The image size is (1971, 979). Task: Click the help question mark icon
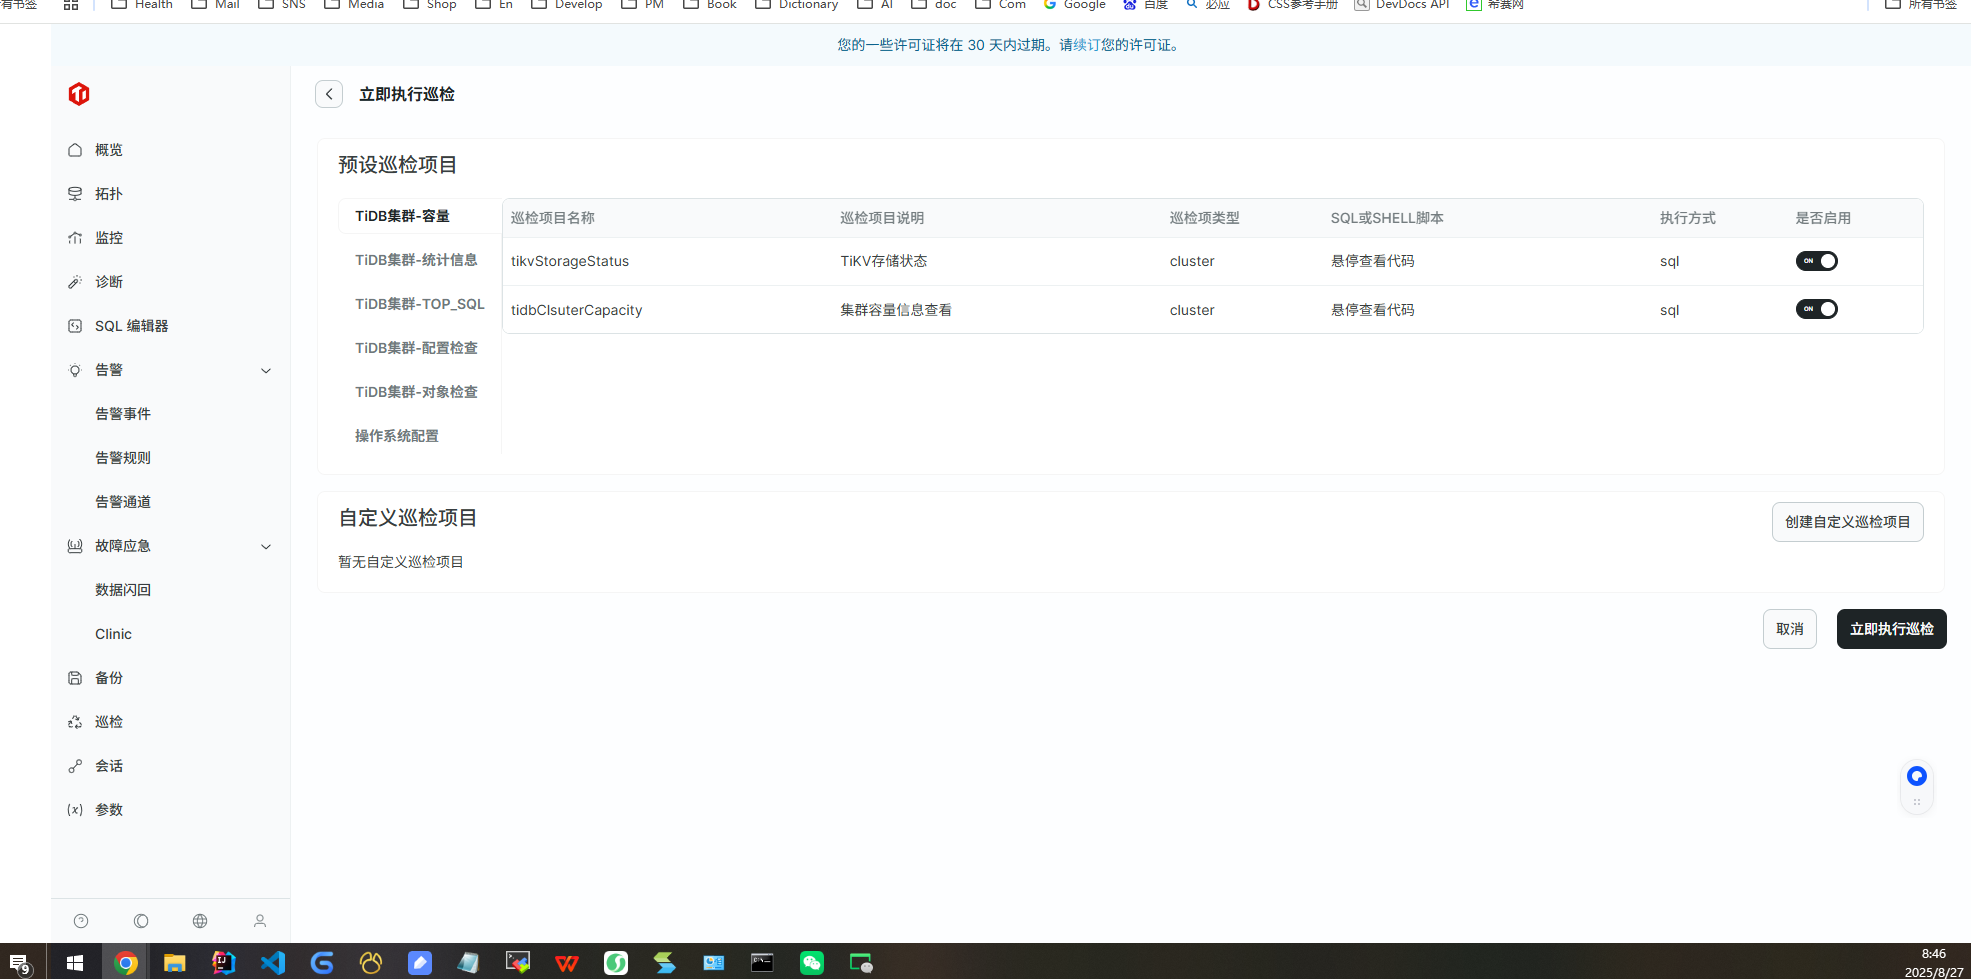coord(81,921)
